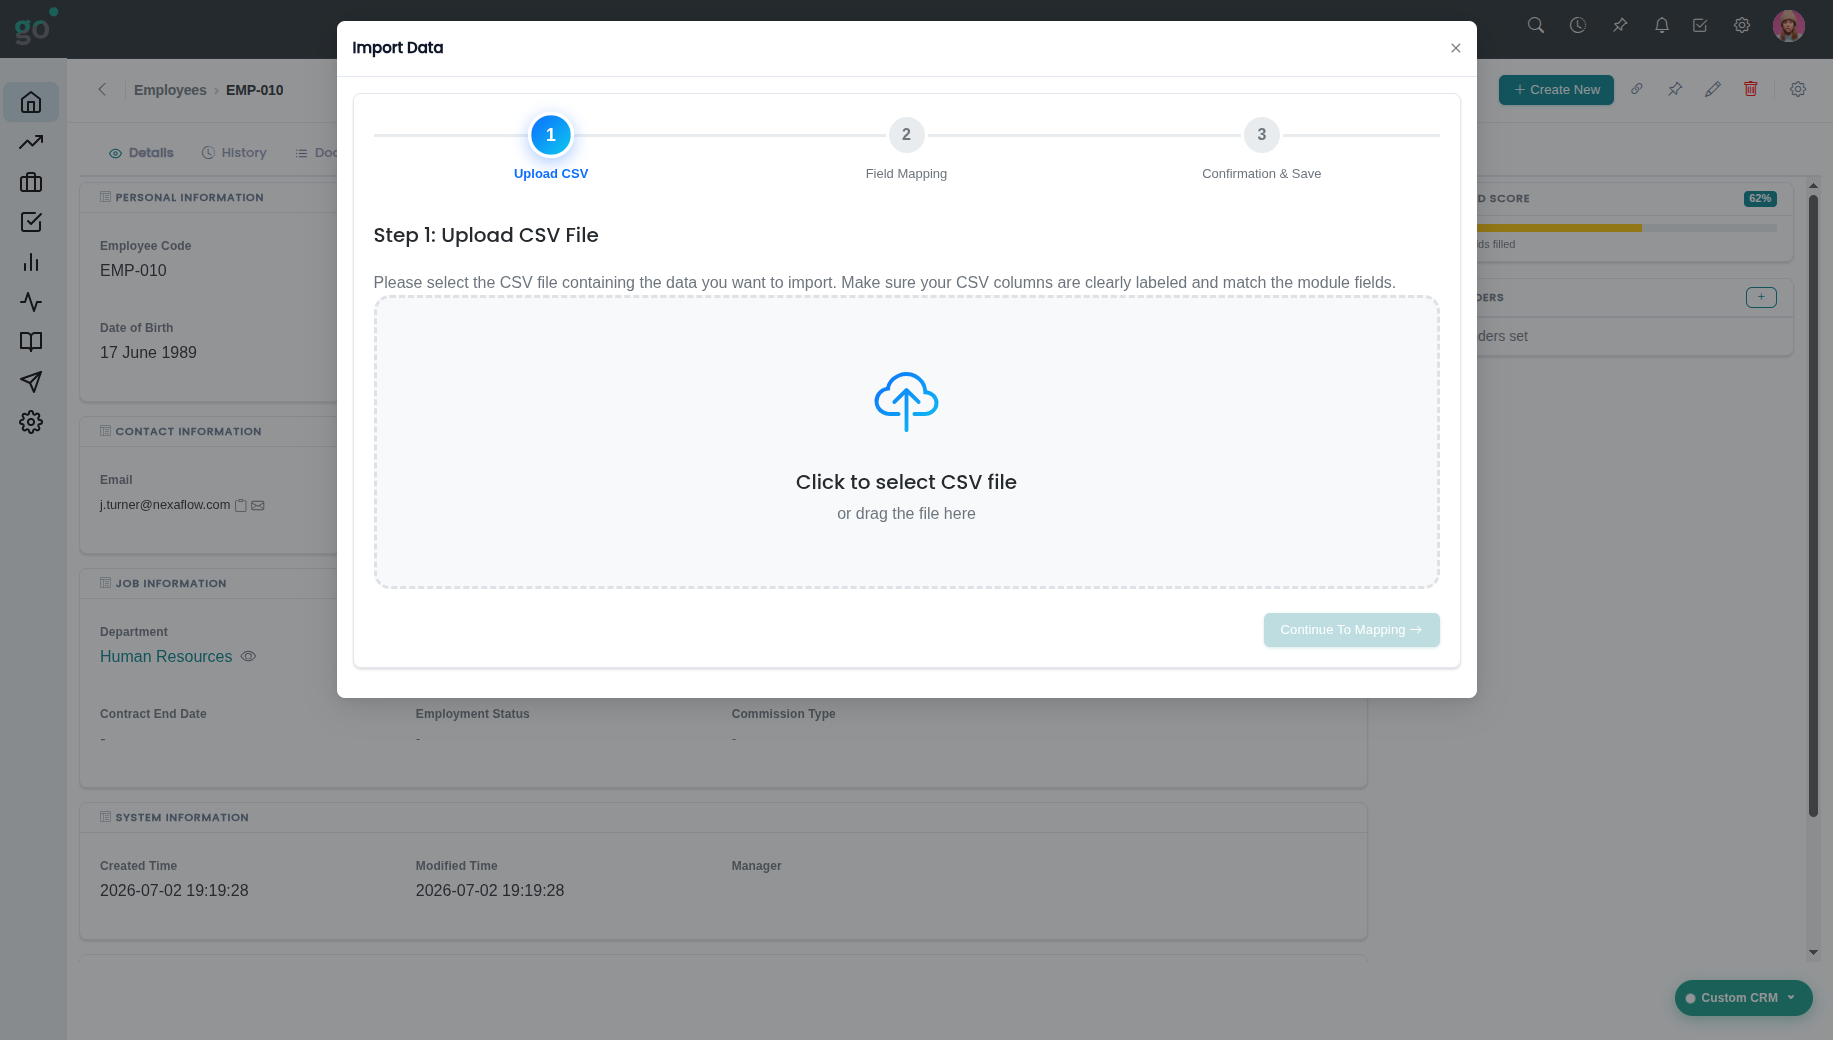Open the checkbox tasks icon in the sidebar
This screenshot has height=1040, width=1833.
click(31, 222)
